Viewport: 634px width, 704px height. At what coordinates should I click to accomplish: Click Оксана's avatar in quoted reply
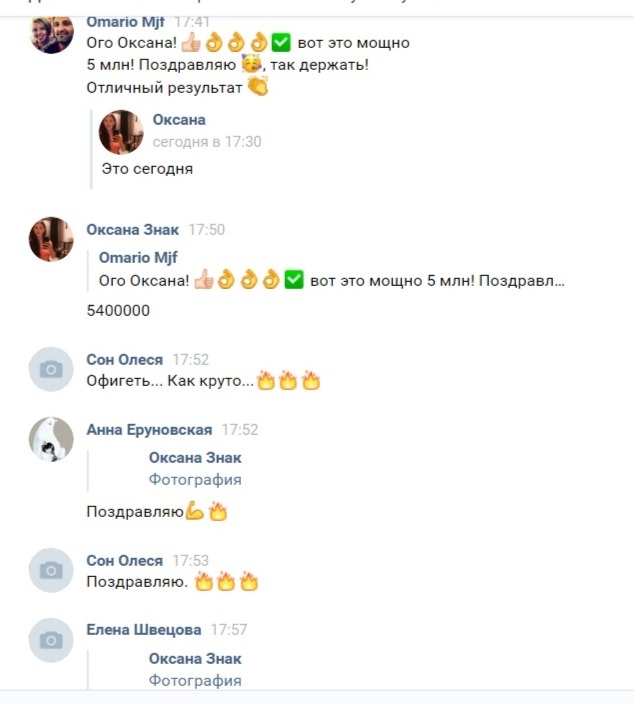click(121, 132)
